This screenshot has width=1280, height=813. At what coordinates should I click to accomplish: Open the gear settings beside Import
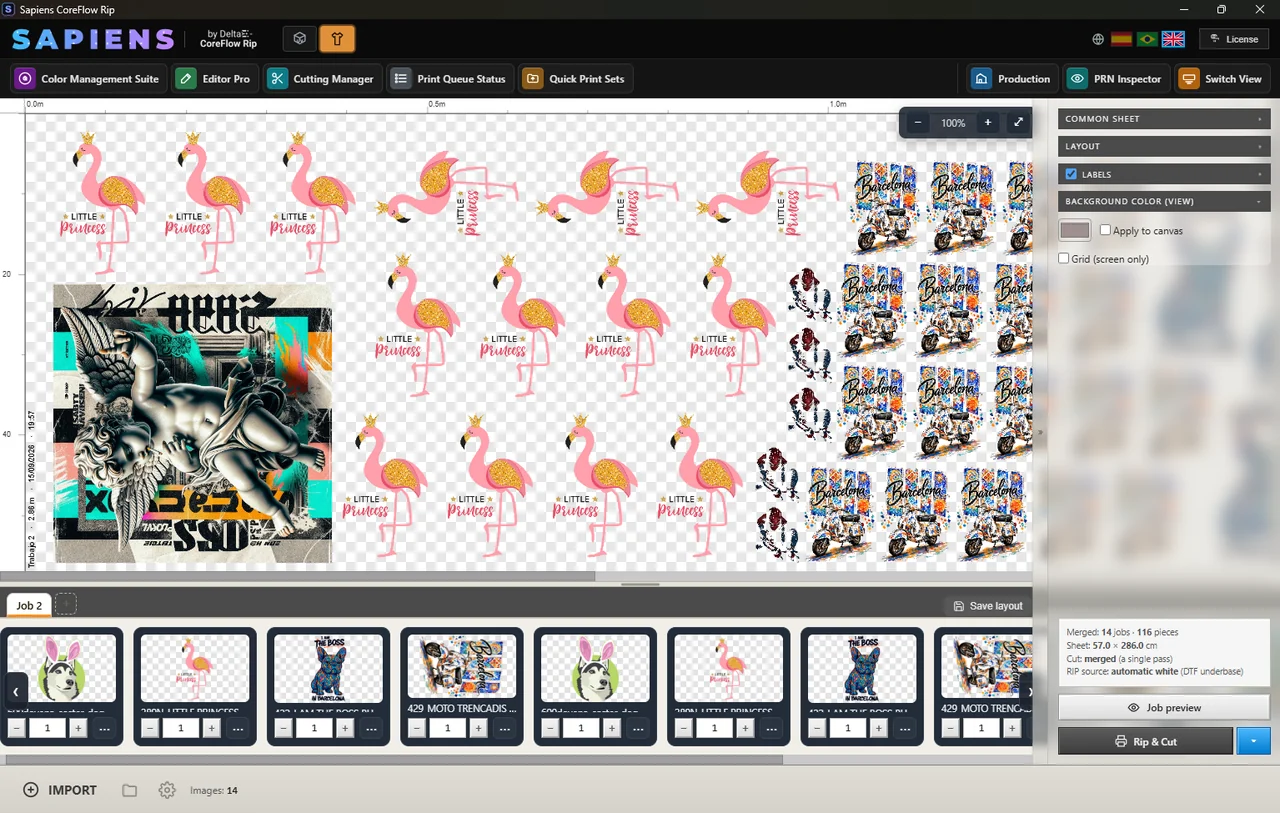tap(167, 790)
